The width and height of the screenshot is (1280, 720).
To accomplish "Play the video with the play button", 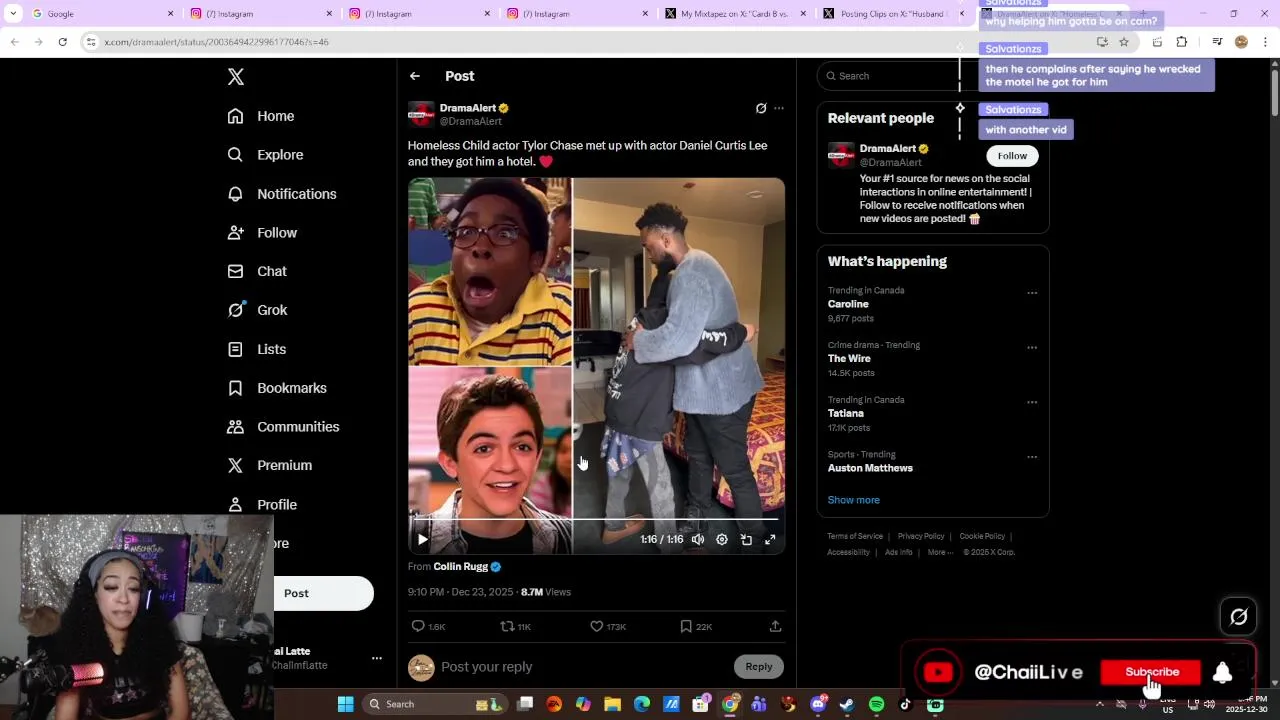I will pos(423,539).
